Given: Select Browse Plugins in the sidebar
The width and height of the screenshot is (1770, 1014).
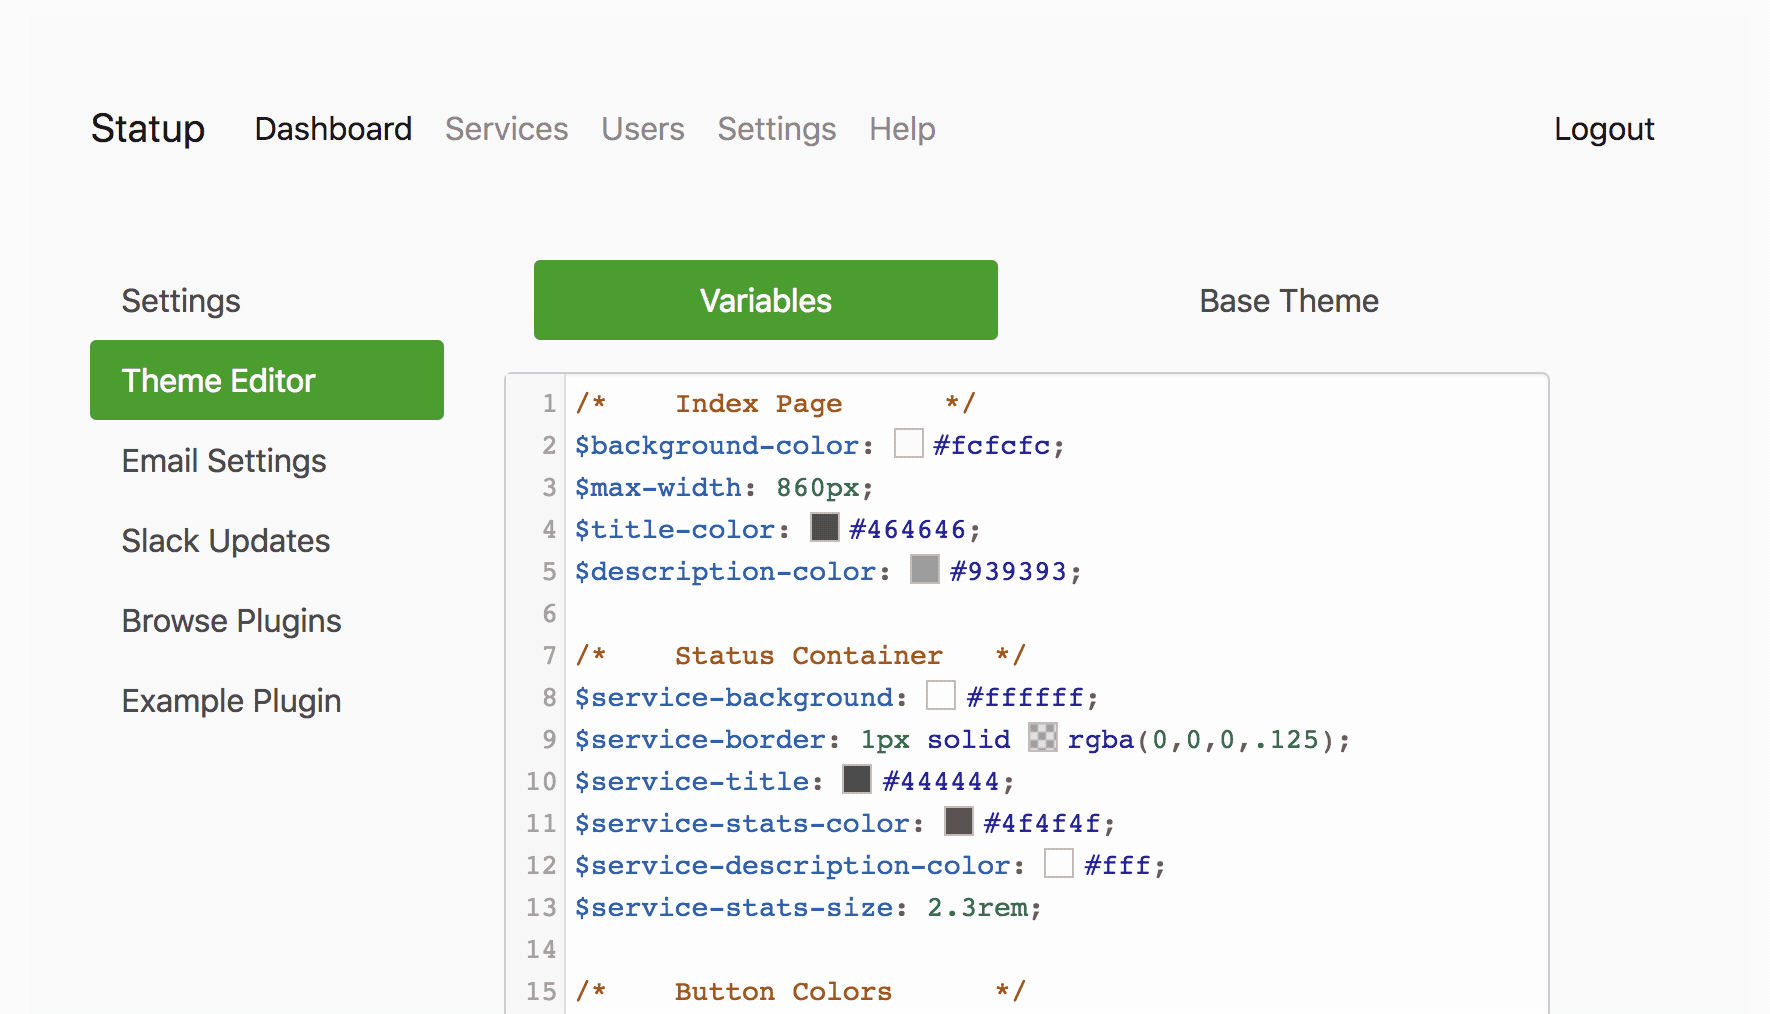Looking at the screenshot, I should tap(231, 621).
